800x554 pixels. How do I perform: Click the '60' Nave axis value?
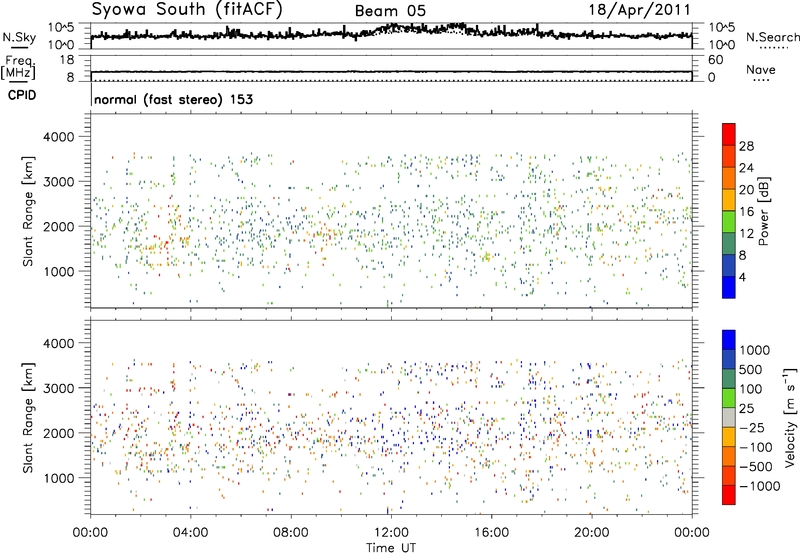point(715,60)
